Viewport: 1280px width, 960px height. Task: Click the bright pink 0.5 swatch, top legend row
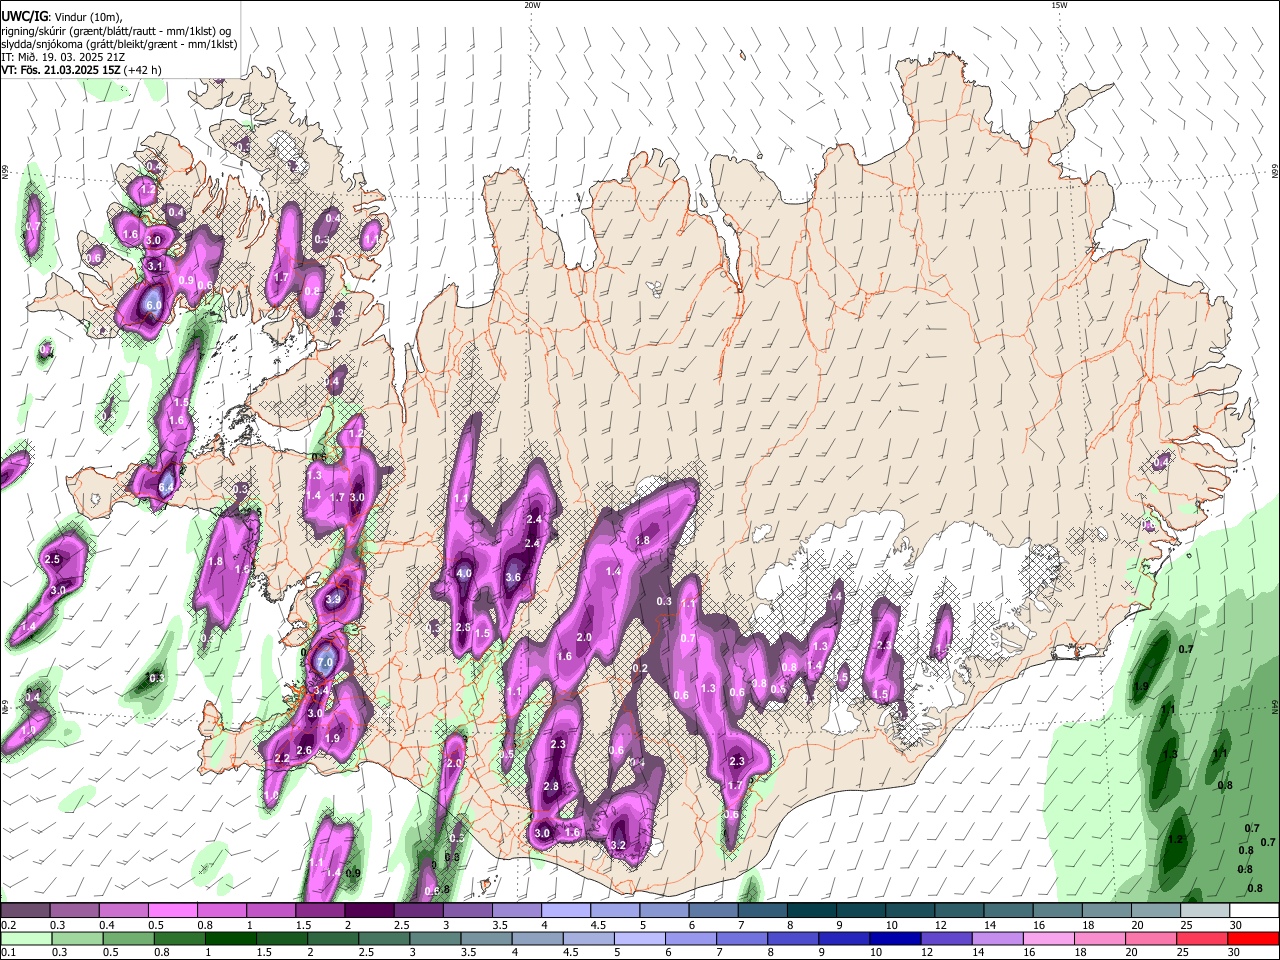[x=172, y=911]
